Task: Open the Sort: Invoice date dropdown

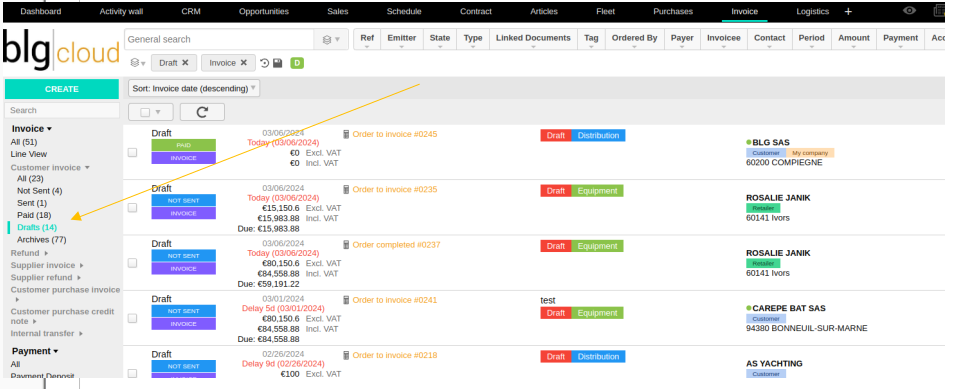Action: pos(194,88)
